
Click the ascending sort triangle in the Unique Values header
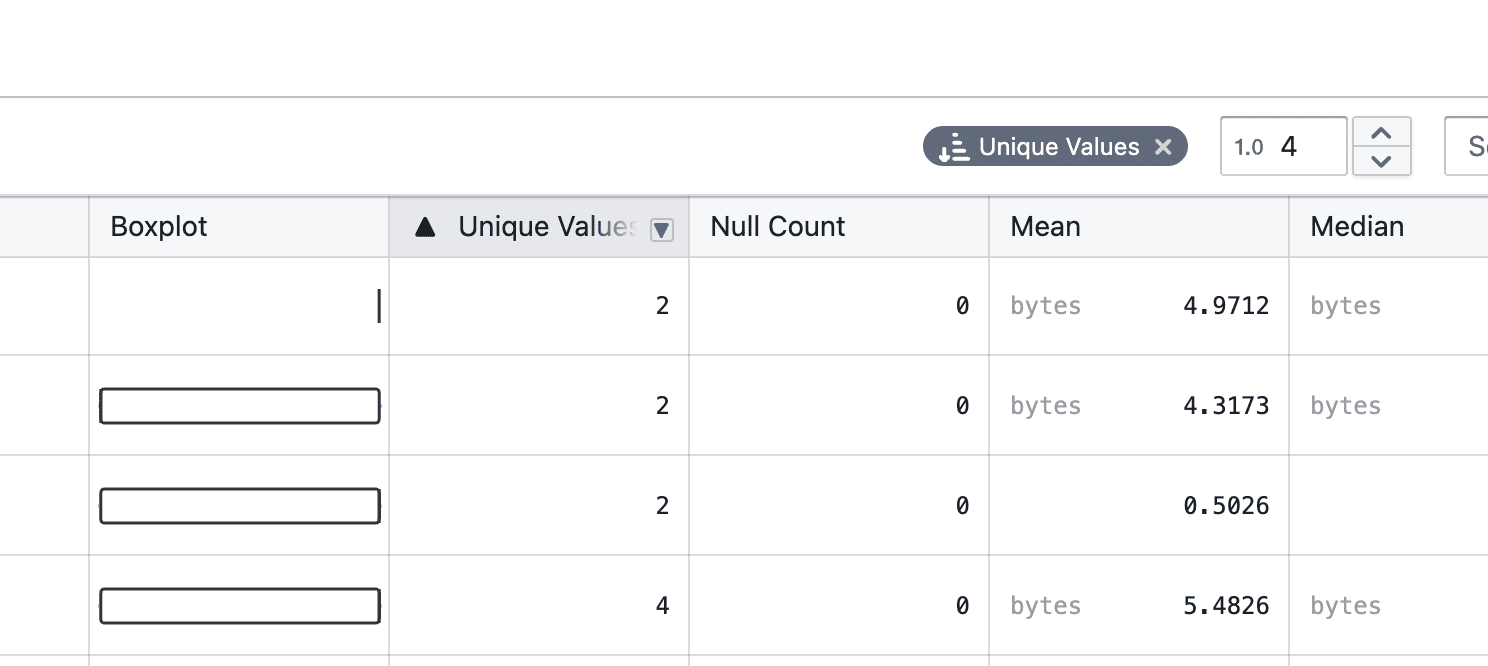coord(425,227)
